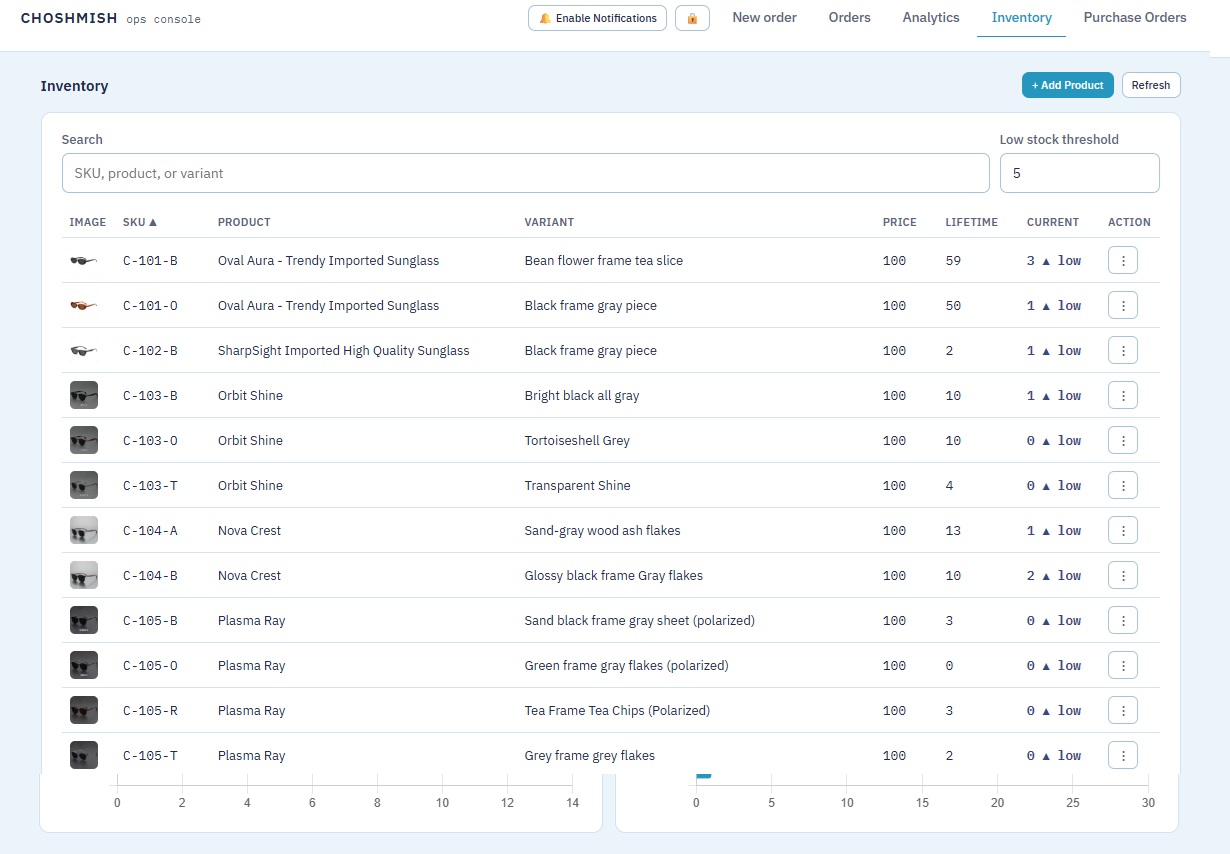Click the Add Product button
The width and height of the screenshot is (1230, 854).
pyautogui.click(x=1067, y=85)
